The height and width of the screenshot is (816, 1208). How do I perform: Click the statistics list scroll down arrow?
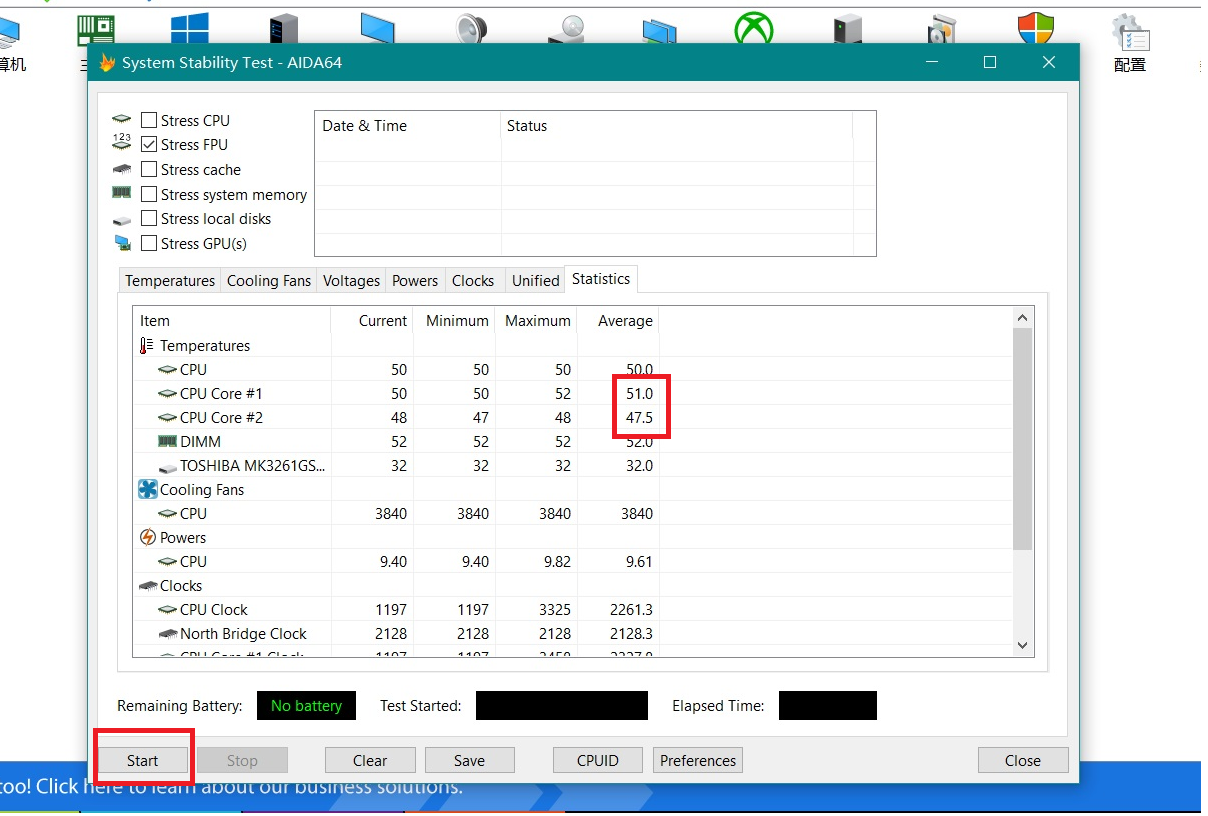pos(1022,646)
